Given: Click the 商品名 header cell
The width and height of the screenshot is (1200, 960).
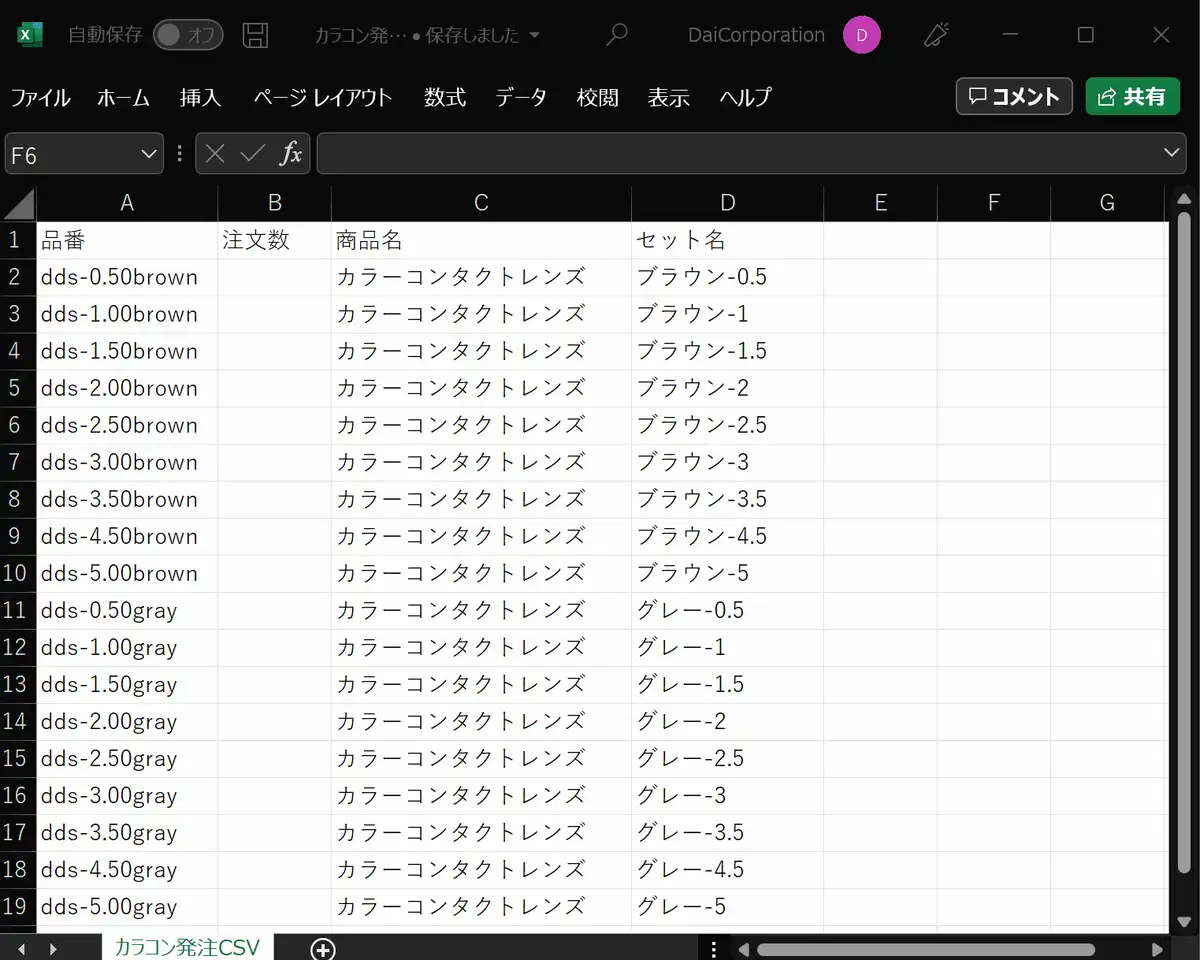Looking at the screenshot, I should point(481,240).
